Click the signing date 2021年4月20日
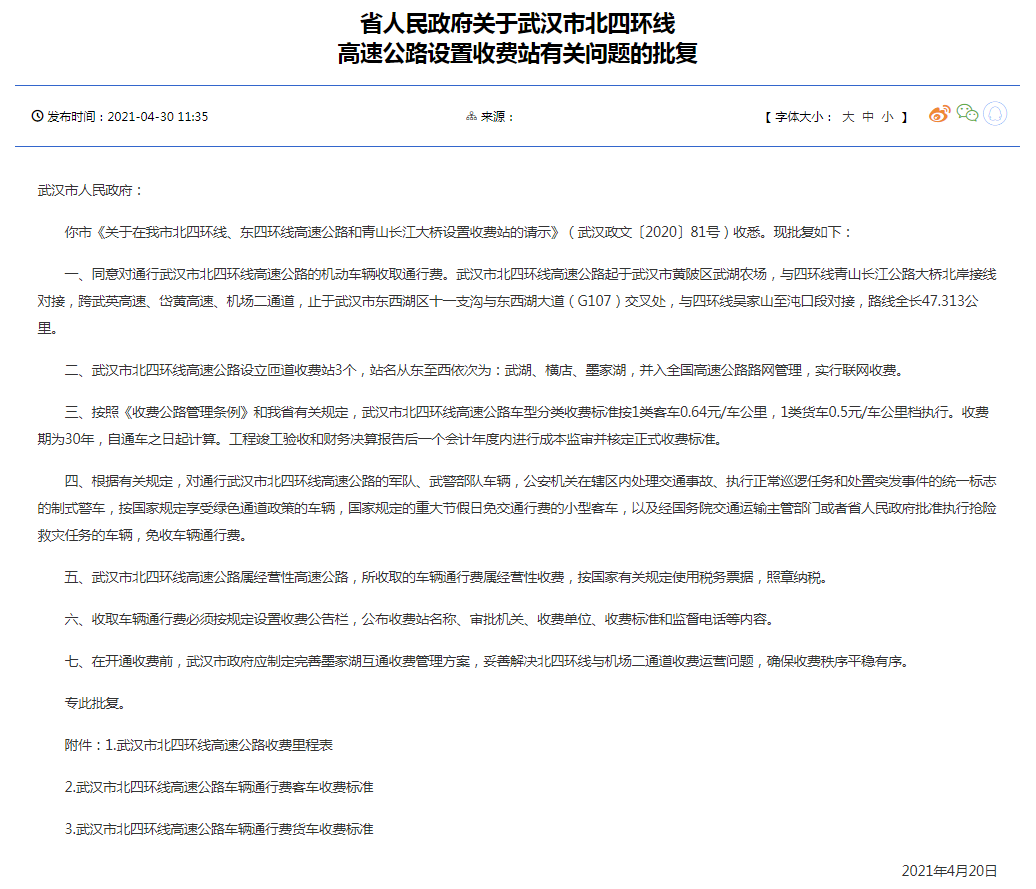 click(x=949, y=870)
